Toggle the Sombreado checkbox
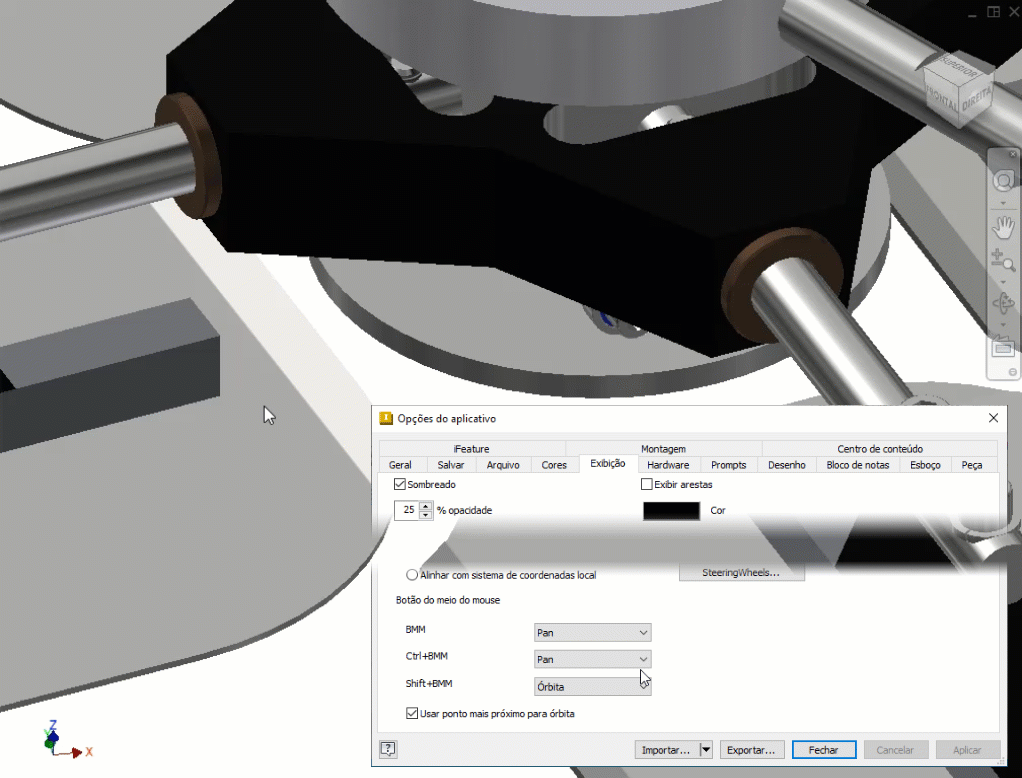The image size is (1022, 778). [x=400, y=484]
